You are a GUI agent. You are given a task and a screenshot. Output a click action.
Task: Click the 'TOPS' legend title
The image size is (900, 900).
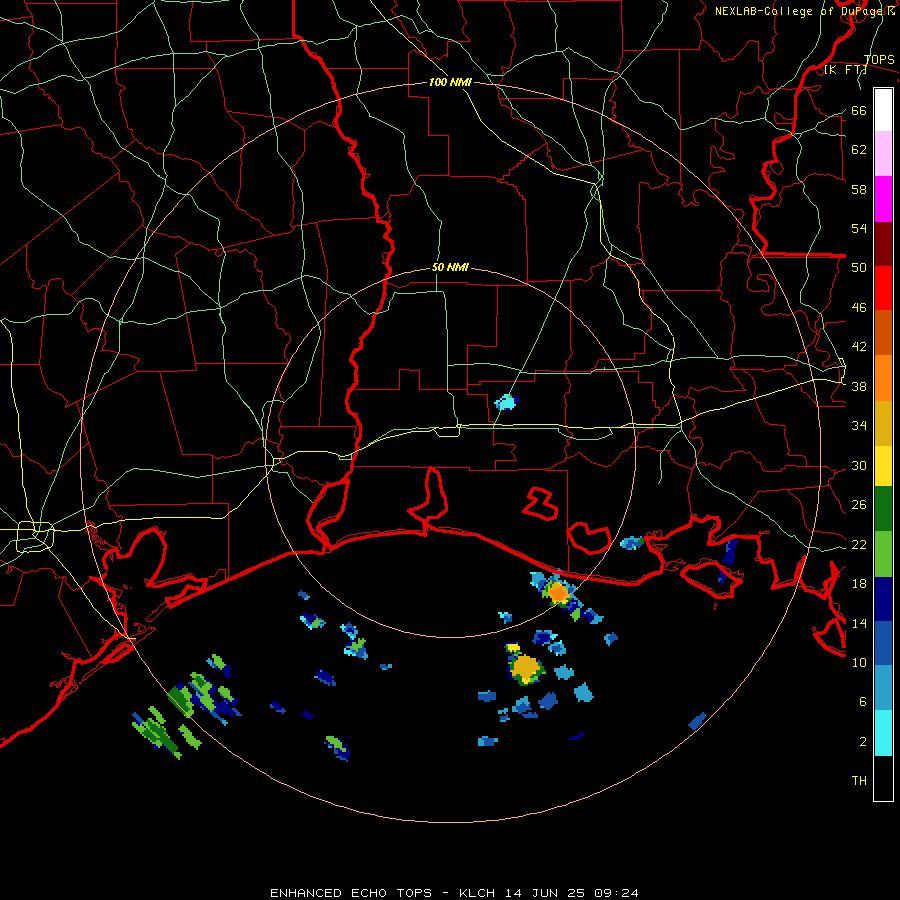coord(879,59)
